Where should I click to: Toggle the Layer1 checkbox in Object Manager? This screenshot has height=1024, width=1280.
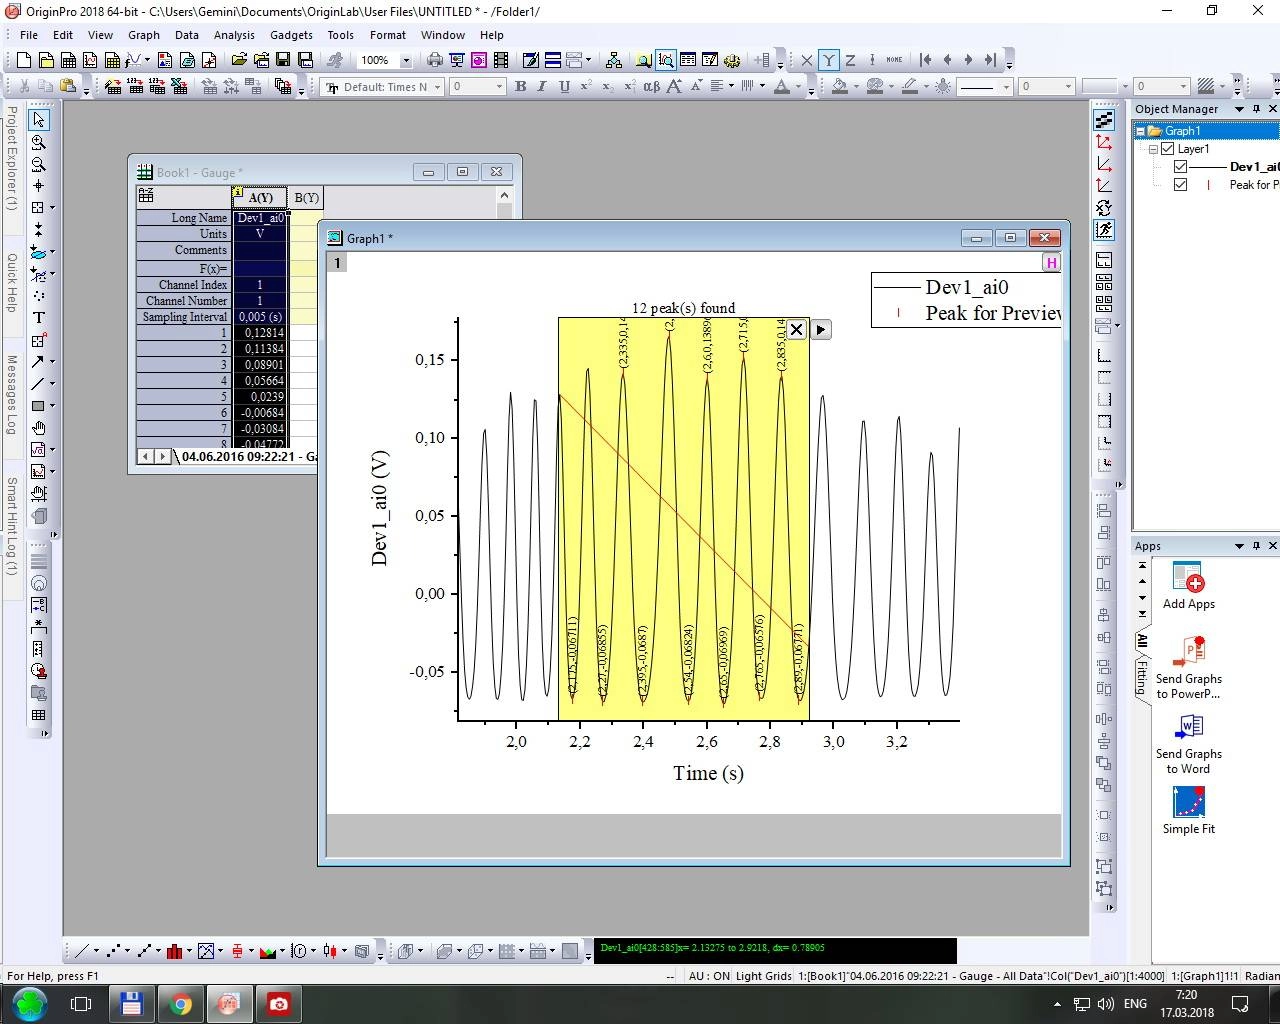(x=1167, y=149)
